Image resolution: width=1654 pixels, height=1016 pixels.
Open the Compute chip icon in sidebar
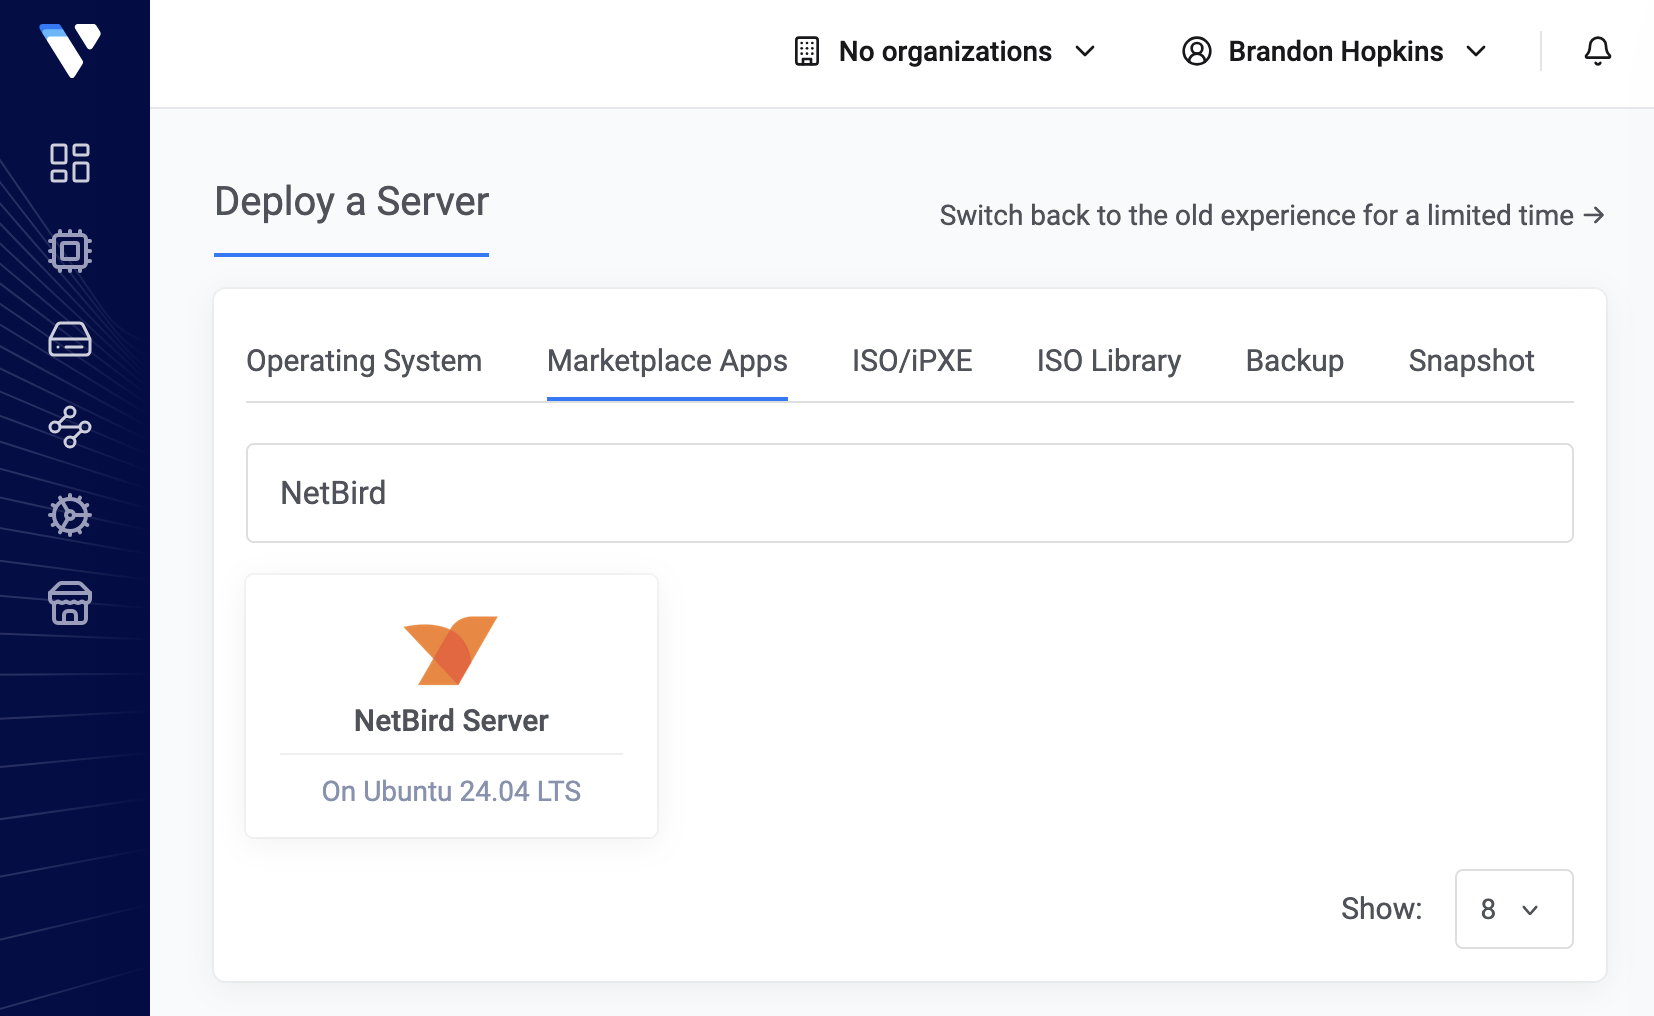[x=70, y=251]
